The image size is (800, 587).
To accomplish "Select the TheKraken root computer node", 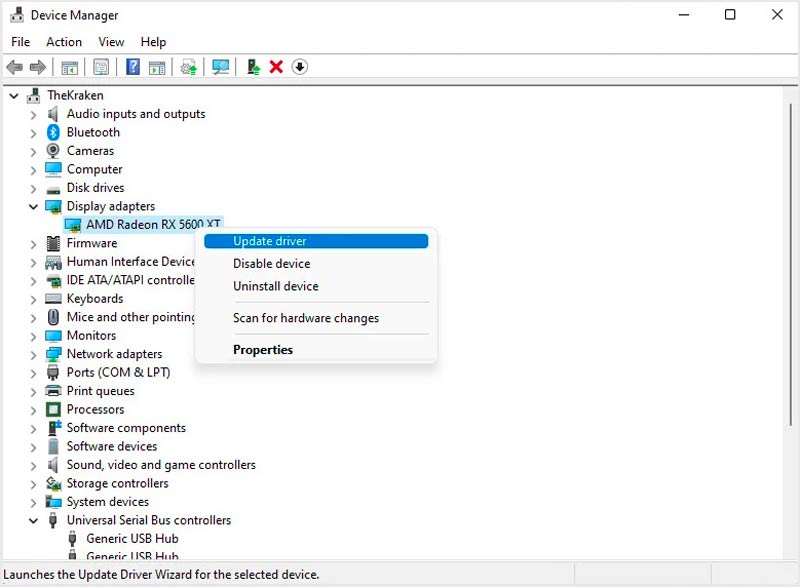I will [74, 96].
